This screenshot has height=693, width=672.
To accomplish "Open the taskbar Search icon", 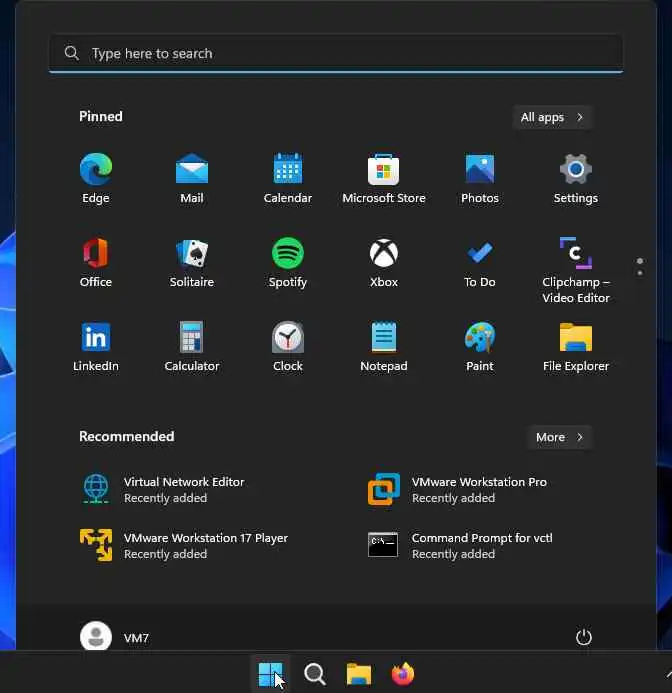I will (x=315, y=674).
